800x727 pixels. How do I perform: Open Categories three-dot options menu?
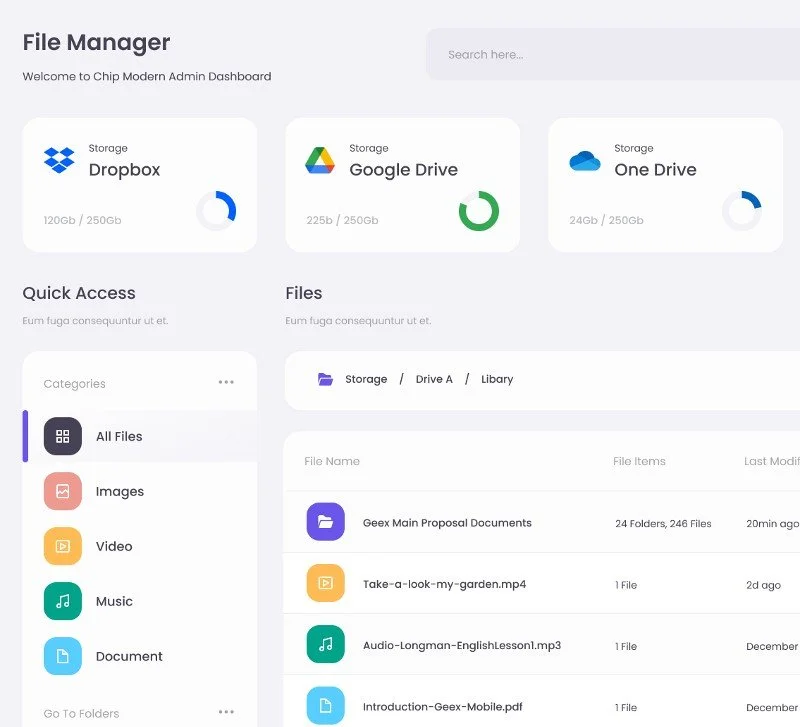coord(226,383)
